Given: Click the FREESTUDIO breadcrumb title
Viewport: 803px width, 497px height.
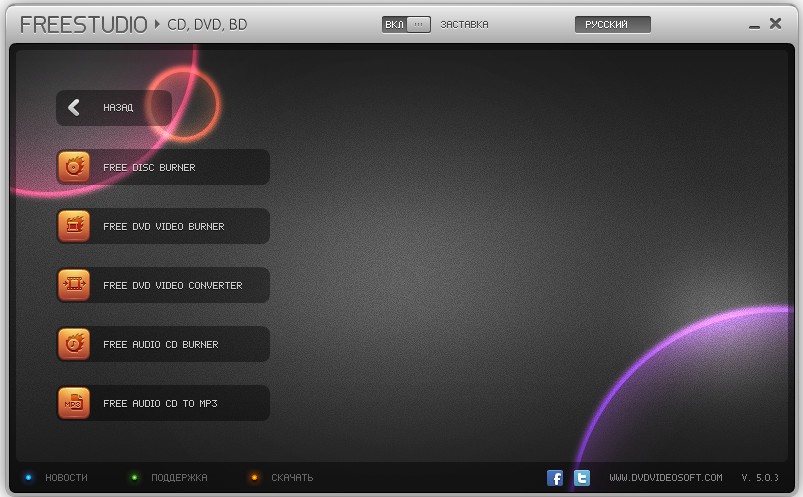Looking at the screenshot, I should (x=83, y=25).
